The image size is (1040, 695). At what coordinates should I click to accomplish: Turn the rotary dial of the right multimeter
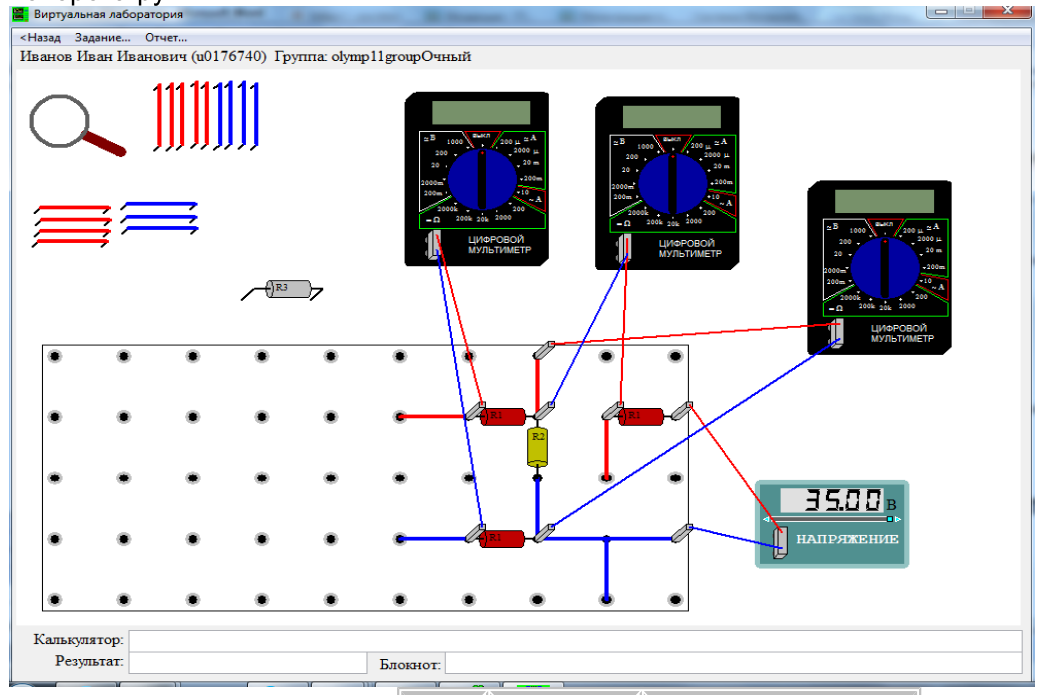pos(885,269)
